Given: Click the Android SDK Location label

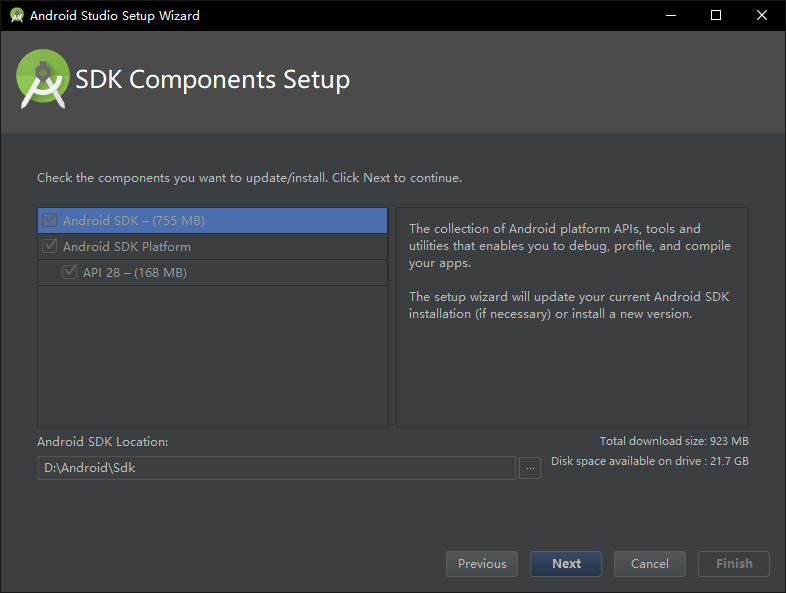Looking at the screenshot, I should click(x=103, y=442).
